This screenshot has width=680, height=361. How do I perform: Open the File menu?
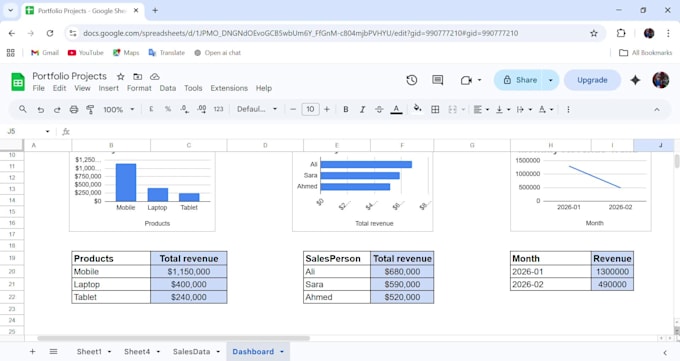(x=39, y=88)
